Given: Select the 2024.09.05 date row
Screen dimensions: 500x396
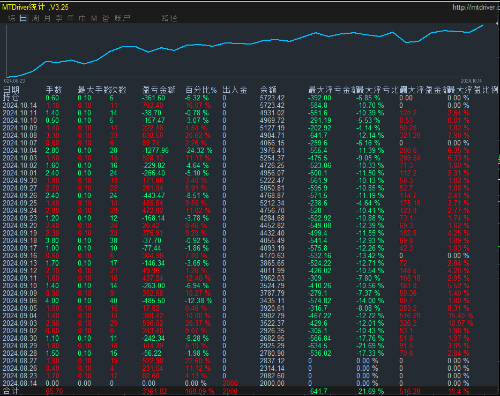Looking at the screenshot, I should point(20,308).
